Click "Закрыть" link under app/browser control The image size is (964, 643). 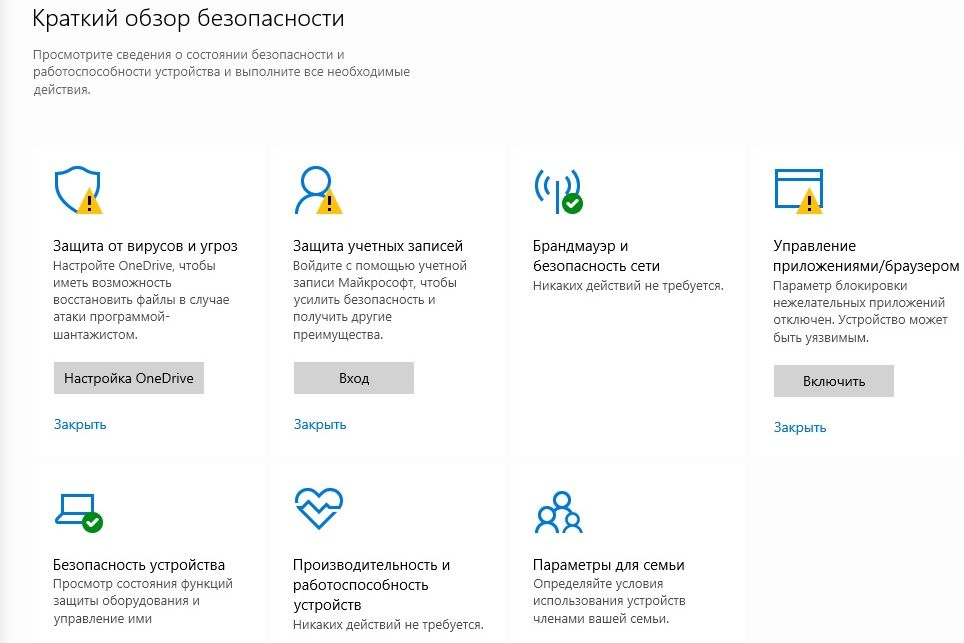(800, 427)
